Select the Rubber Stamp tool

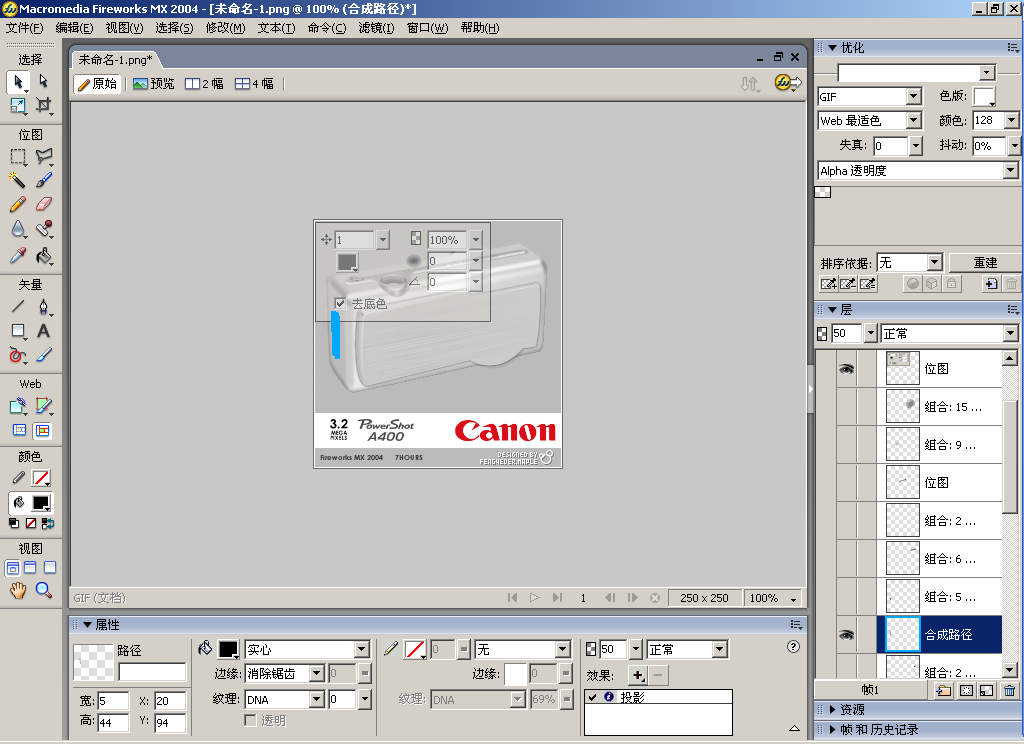point(43,229)
